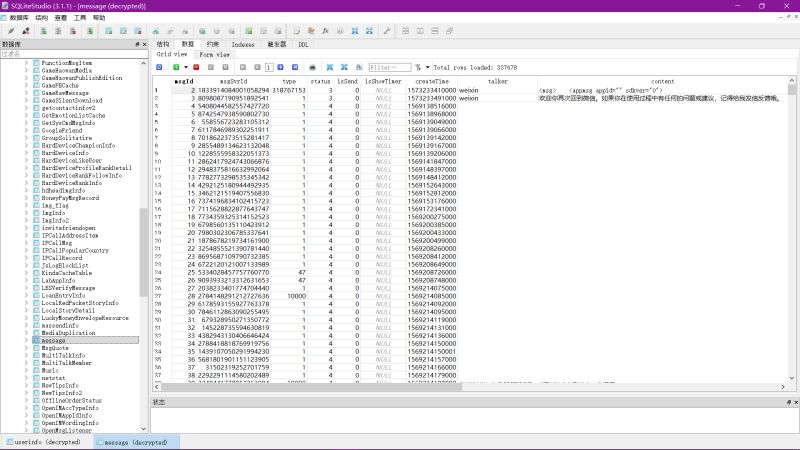
Task: Select the Grid view tab
Action: 172,54
